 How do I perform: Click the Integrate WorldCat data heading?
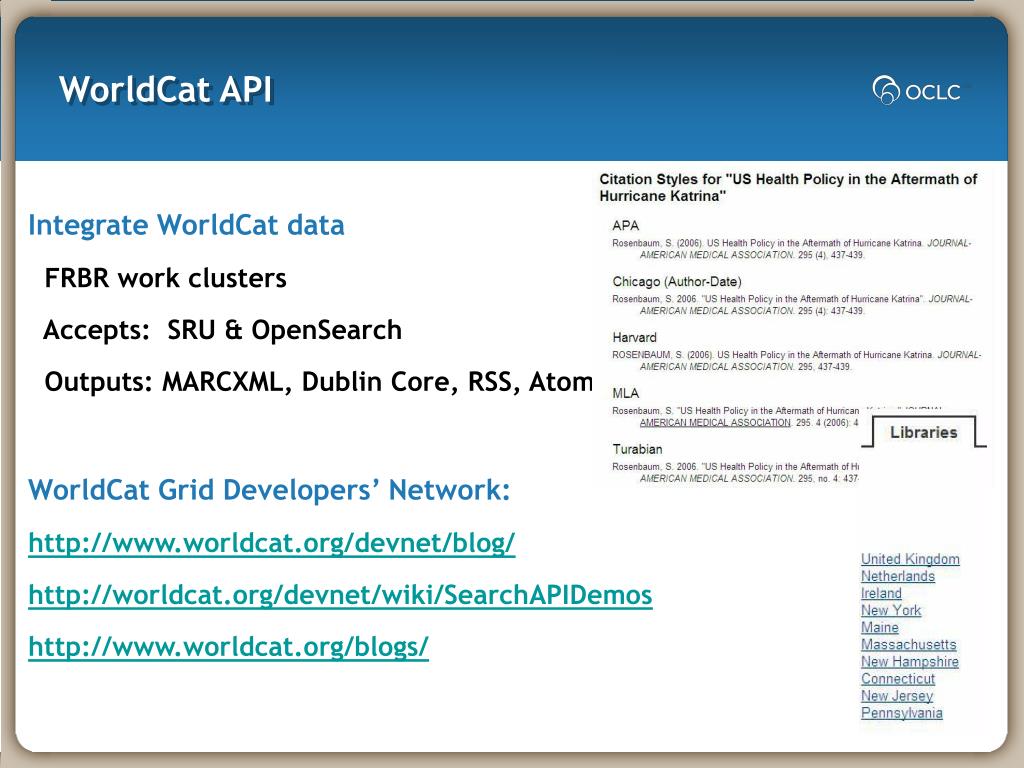186,225
